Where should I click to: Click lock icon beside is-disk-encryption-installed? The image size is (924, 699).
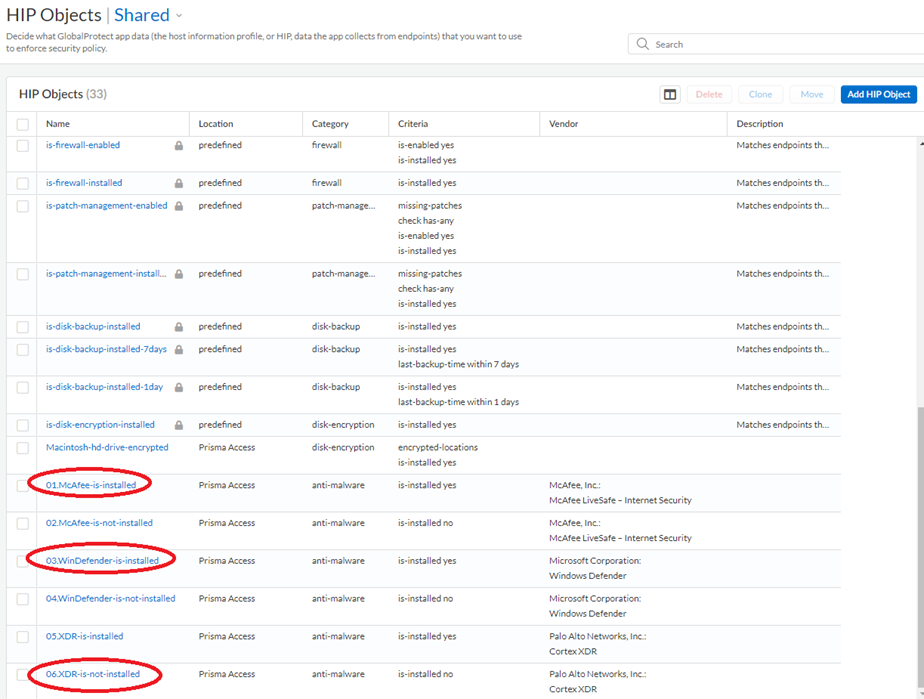(x=179, y=425)
